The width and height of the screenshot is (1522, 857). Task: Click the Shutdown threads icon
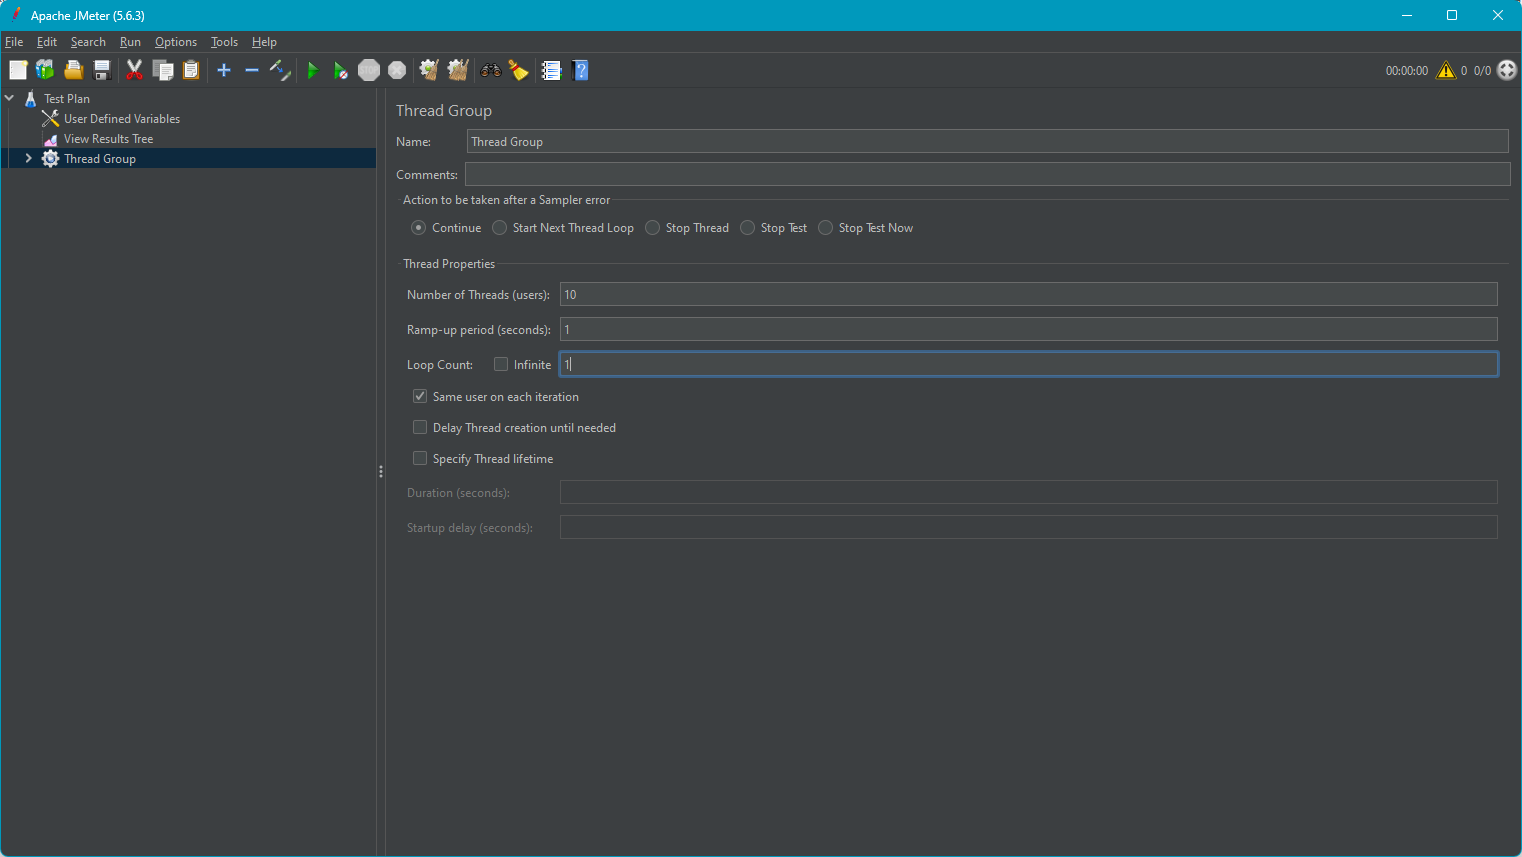pyautogui.click(x=397, y=70)
